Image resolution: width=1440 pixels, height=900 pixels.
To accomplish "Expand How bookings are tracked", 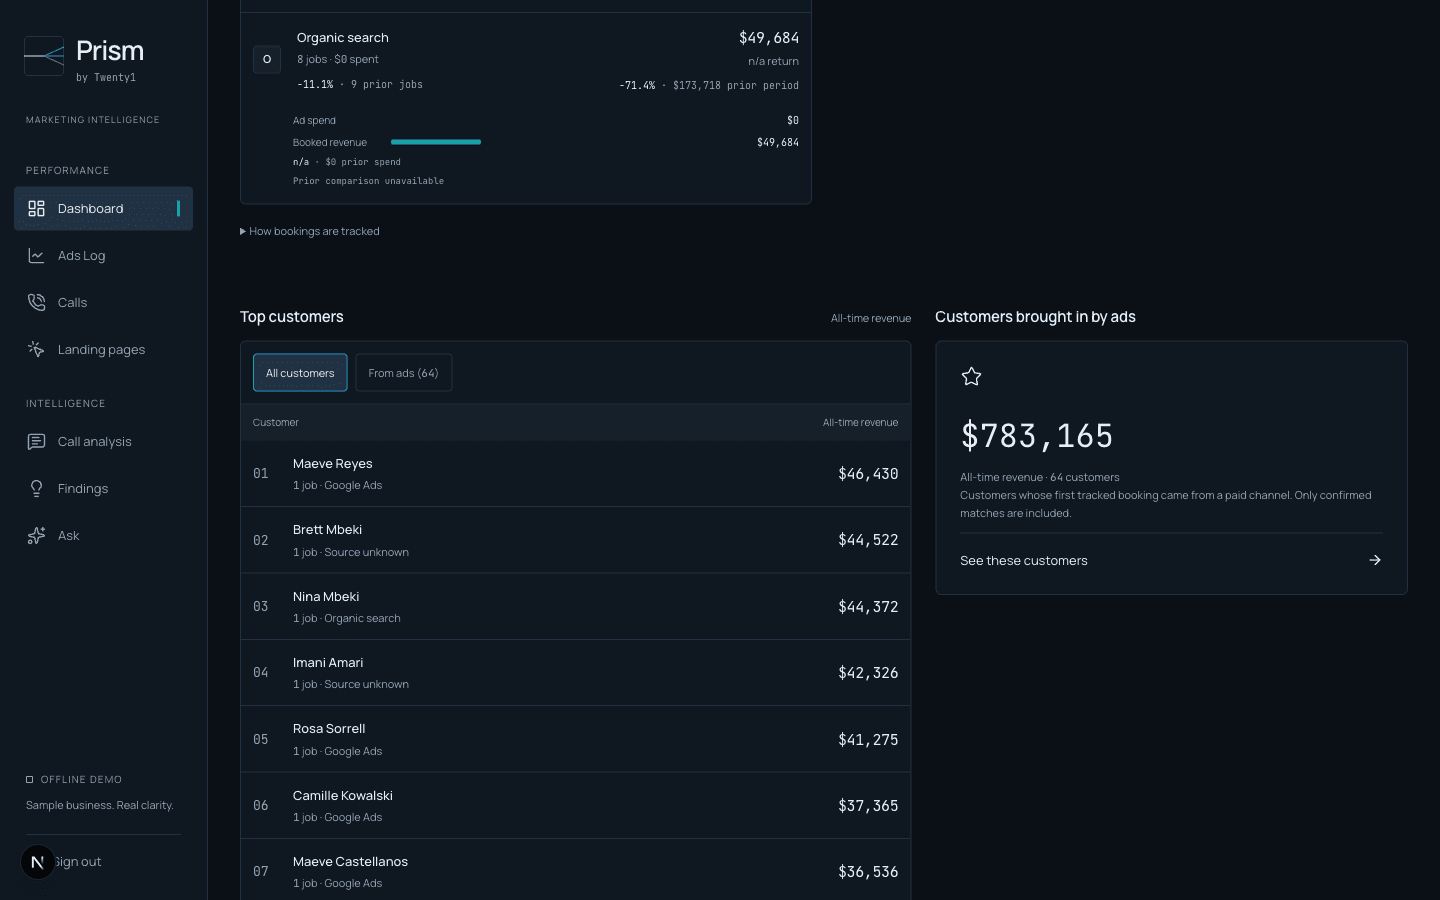I will point(310,231).
